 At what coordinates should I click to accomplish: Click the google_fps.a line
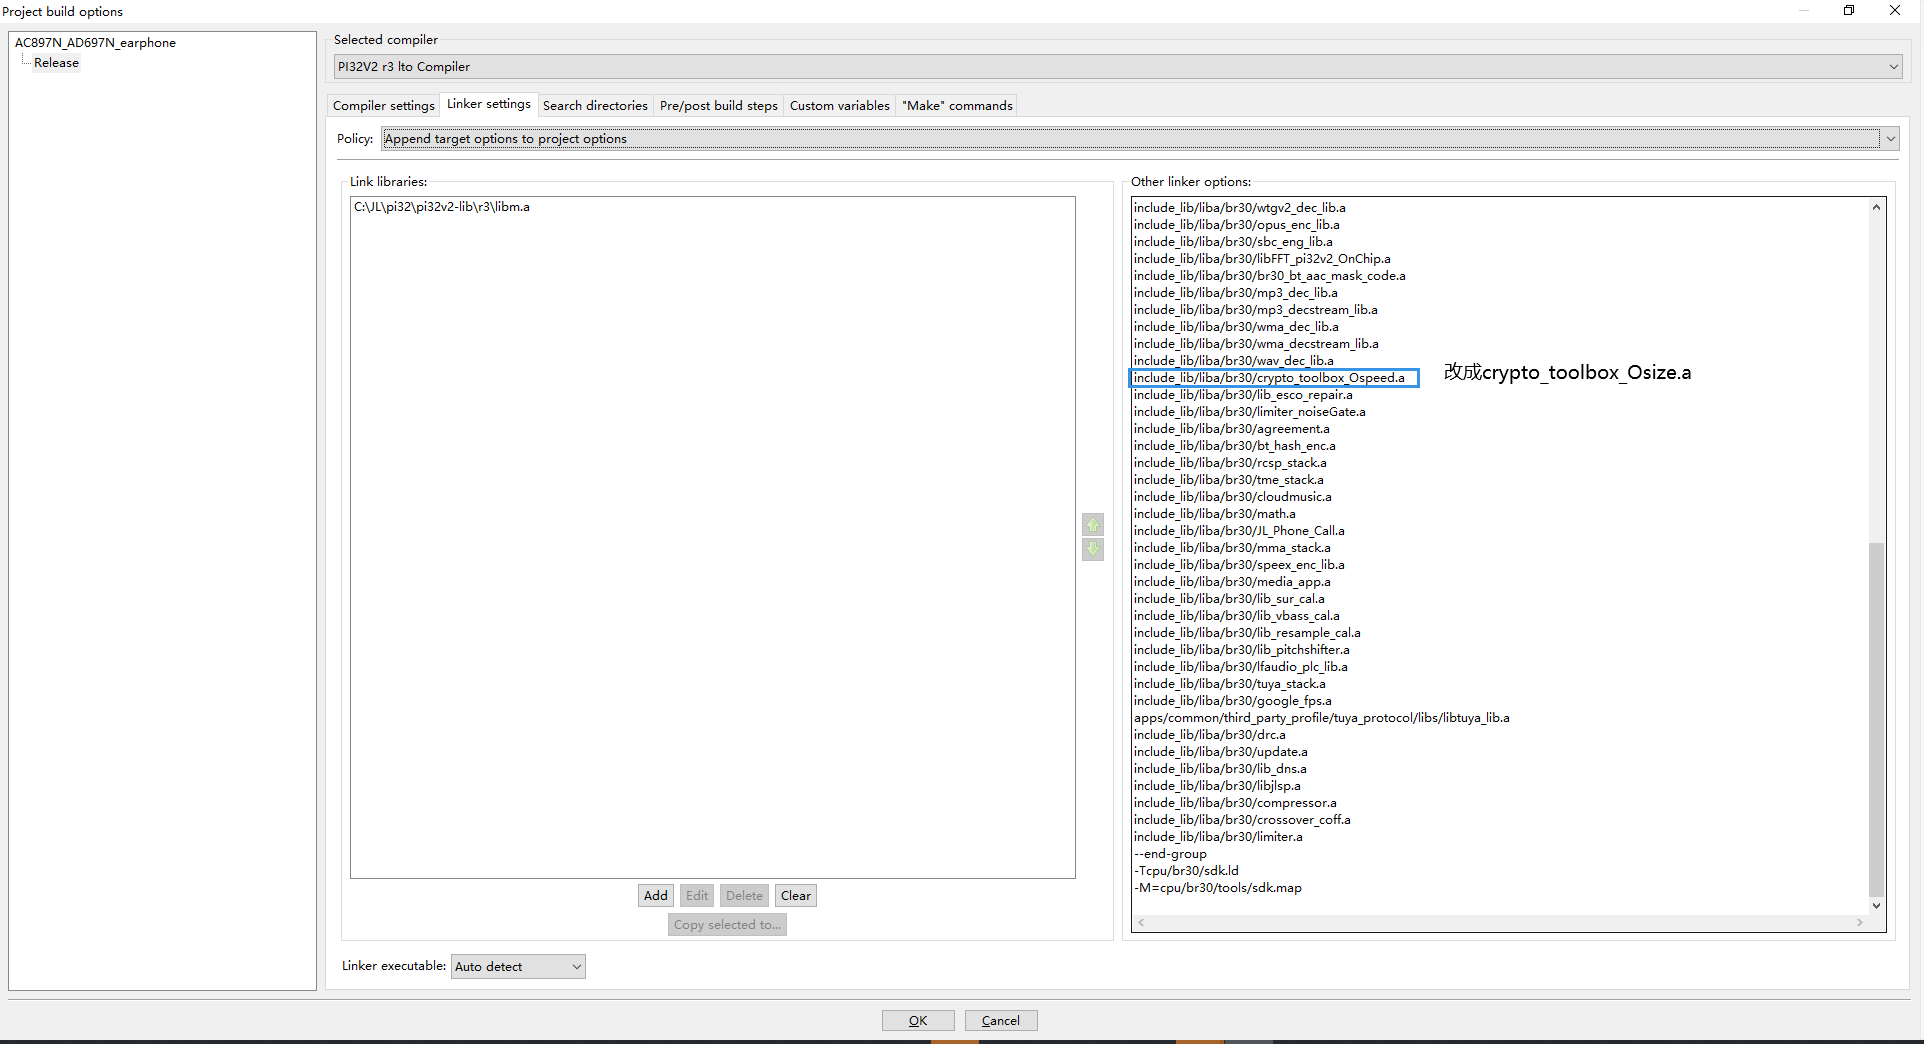pos(1233,701)
